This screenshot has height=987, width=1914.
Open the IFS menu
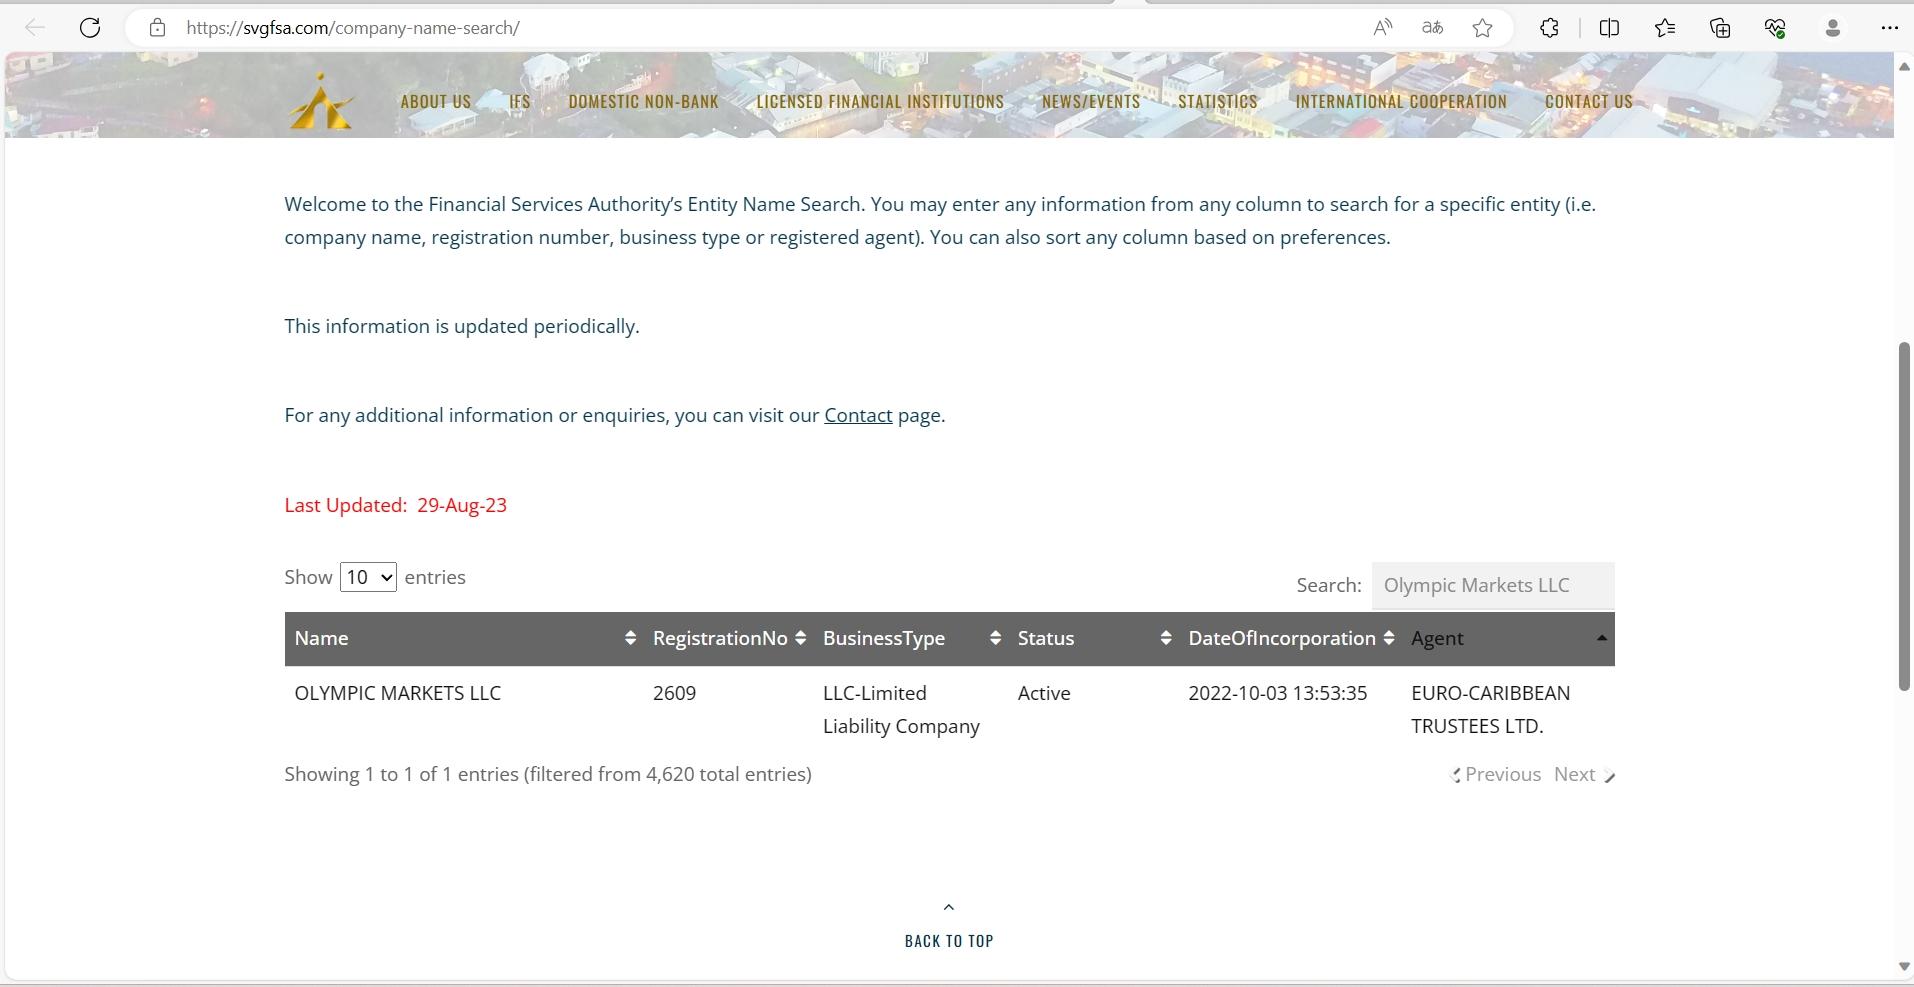click(520, 101)
